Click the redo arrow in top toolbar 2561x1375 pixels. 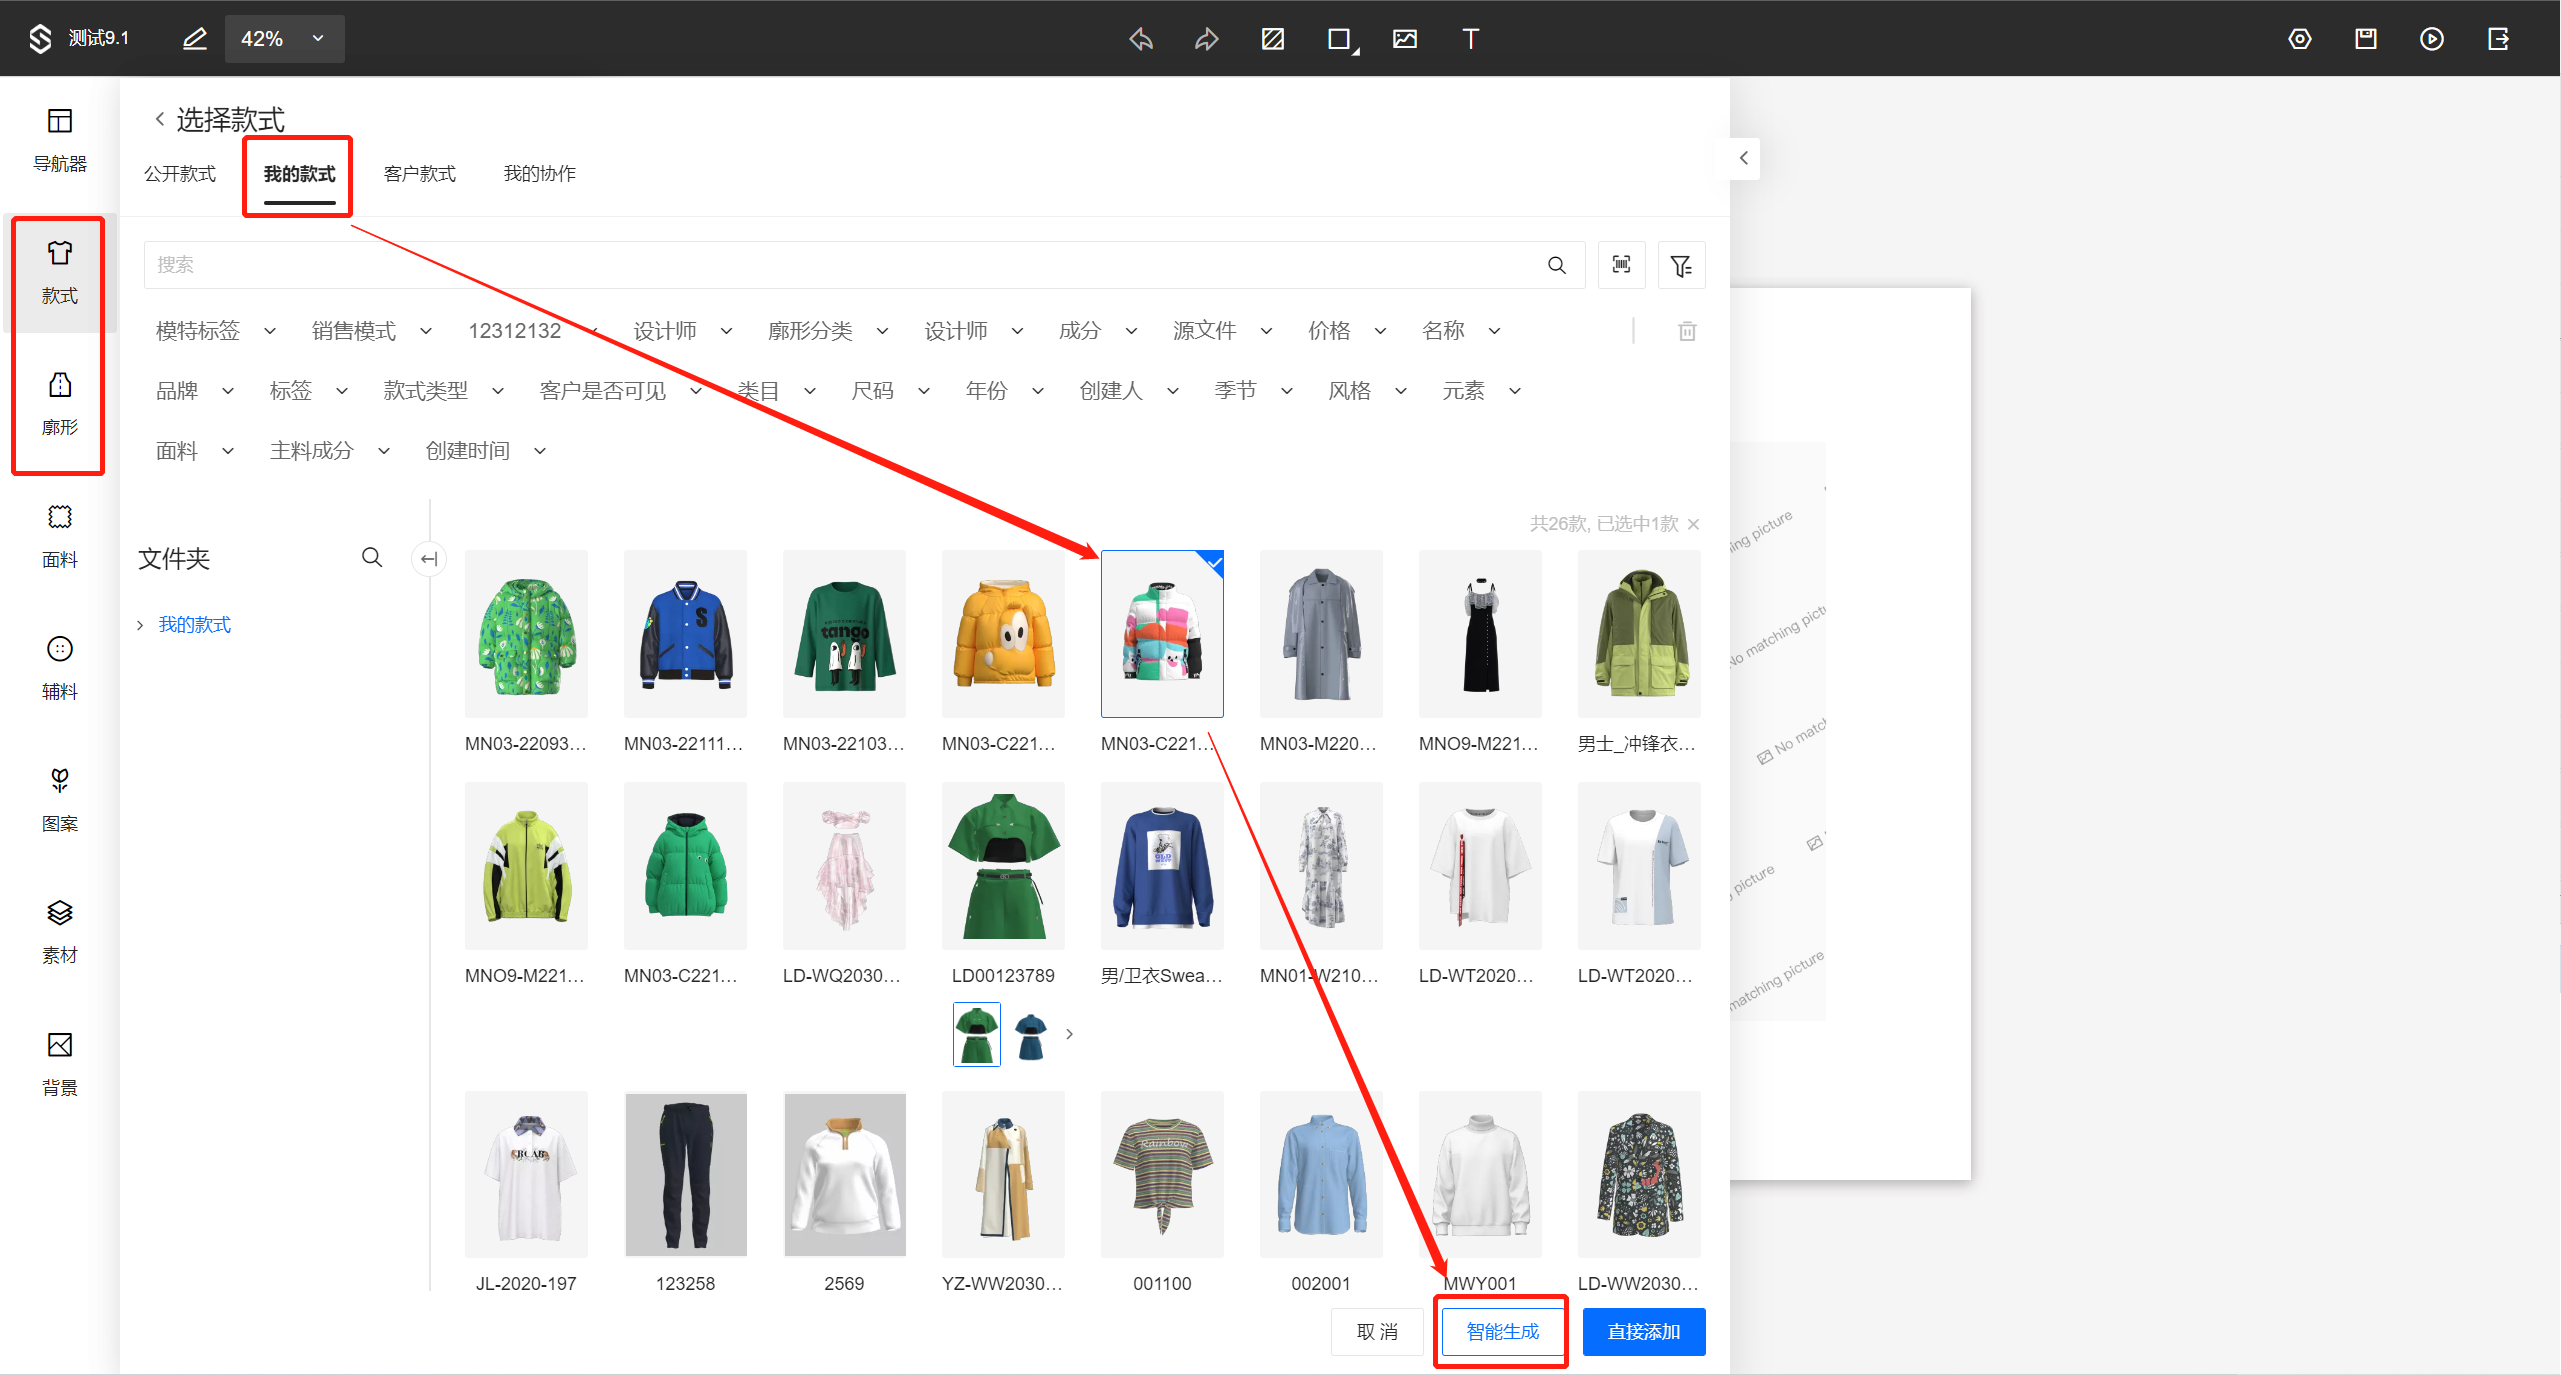tap(1207, 39)
